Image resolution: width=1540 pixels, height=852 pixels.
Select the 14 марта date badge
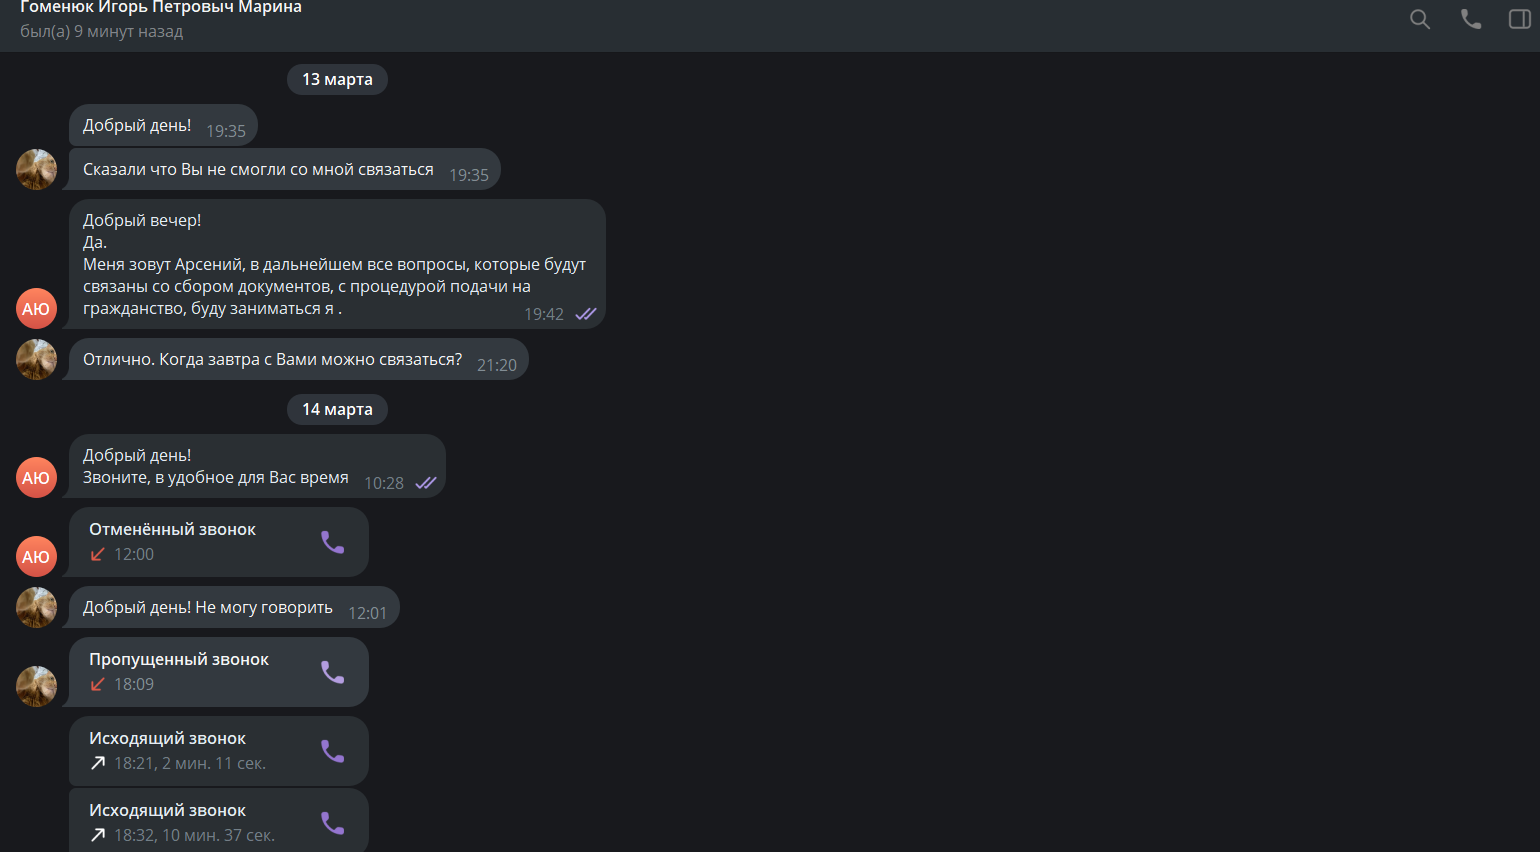(x=337, y=409)
